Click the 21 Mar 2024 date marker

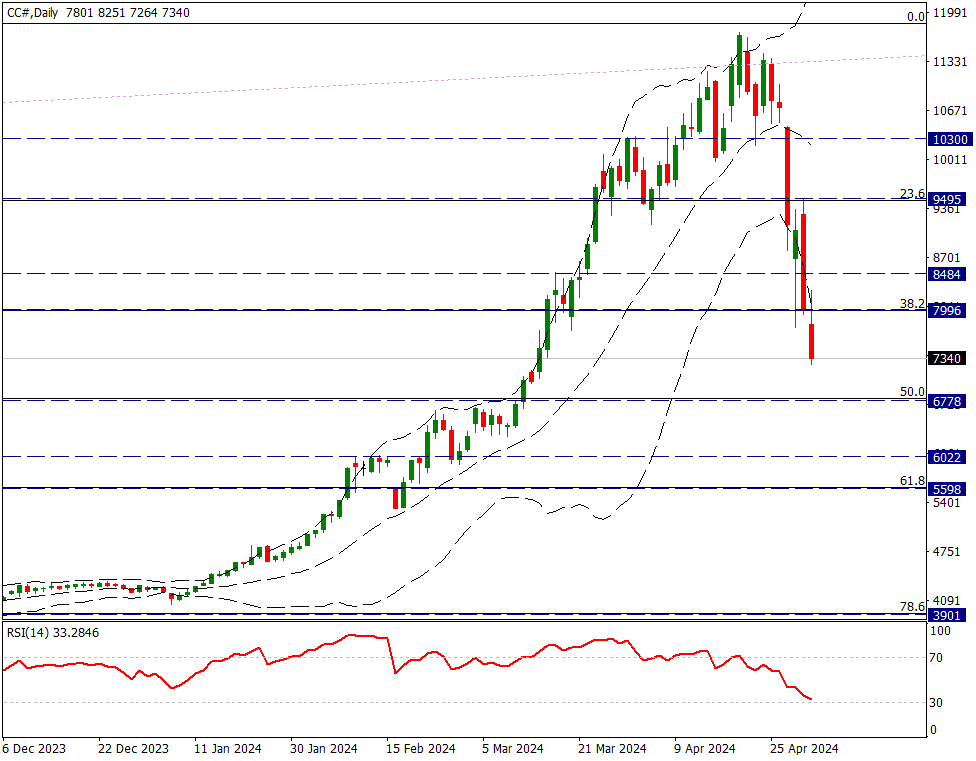coord(612,748)
